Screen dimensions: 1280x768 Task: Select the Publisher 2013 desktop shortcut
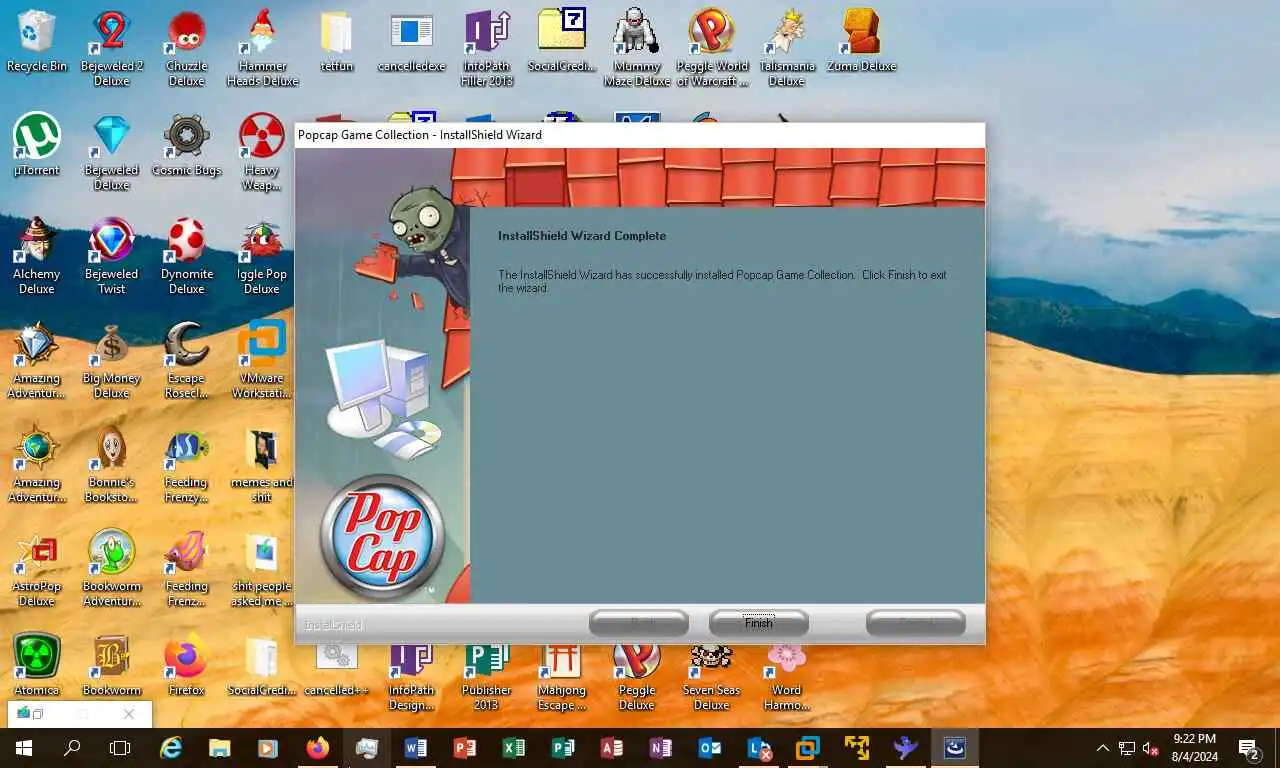[487, 675]
